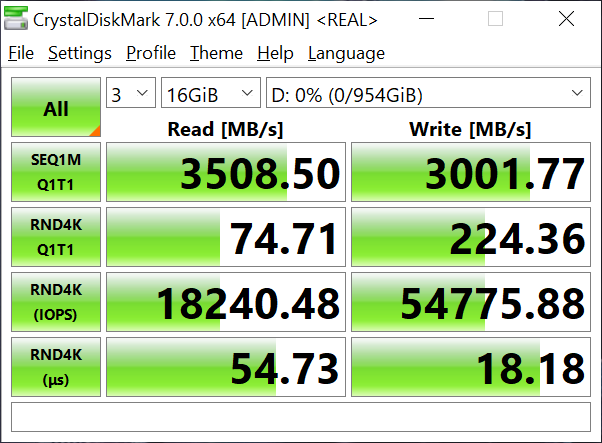Open the Theme menu
The height and width of the screenshot is (443, 602).
217,53
